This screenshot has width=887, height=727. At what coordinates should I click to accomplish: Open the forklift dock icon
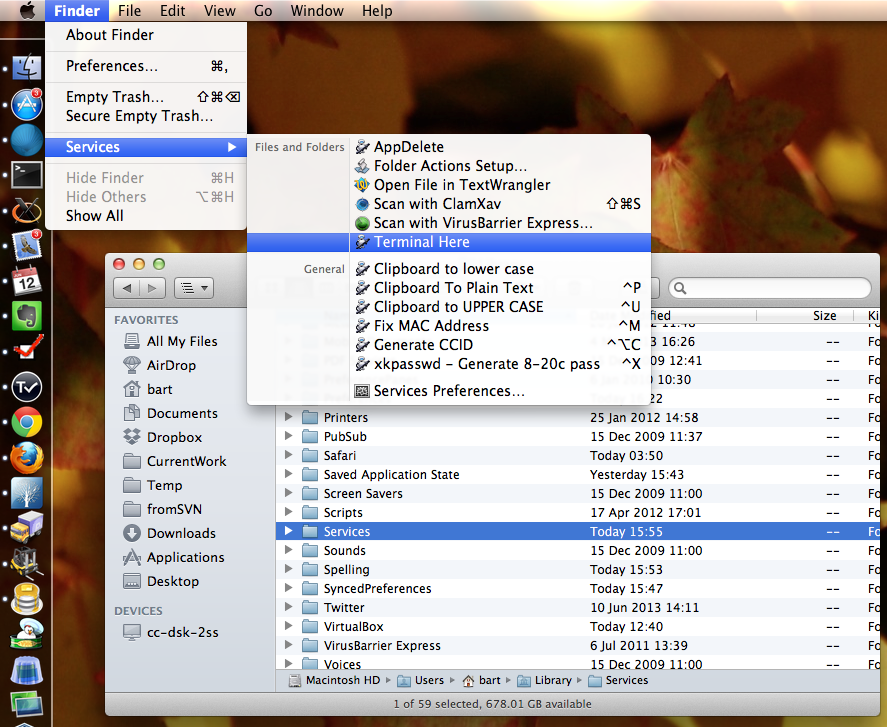point(26,563)
